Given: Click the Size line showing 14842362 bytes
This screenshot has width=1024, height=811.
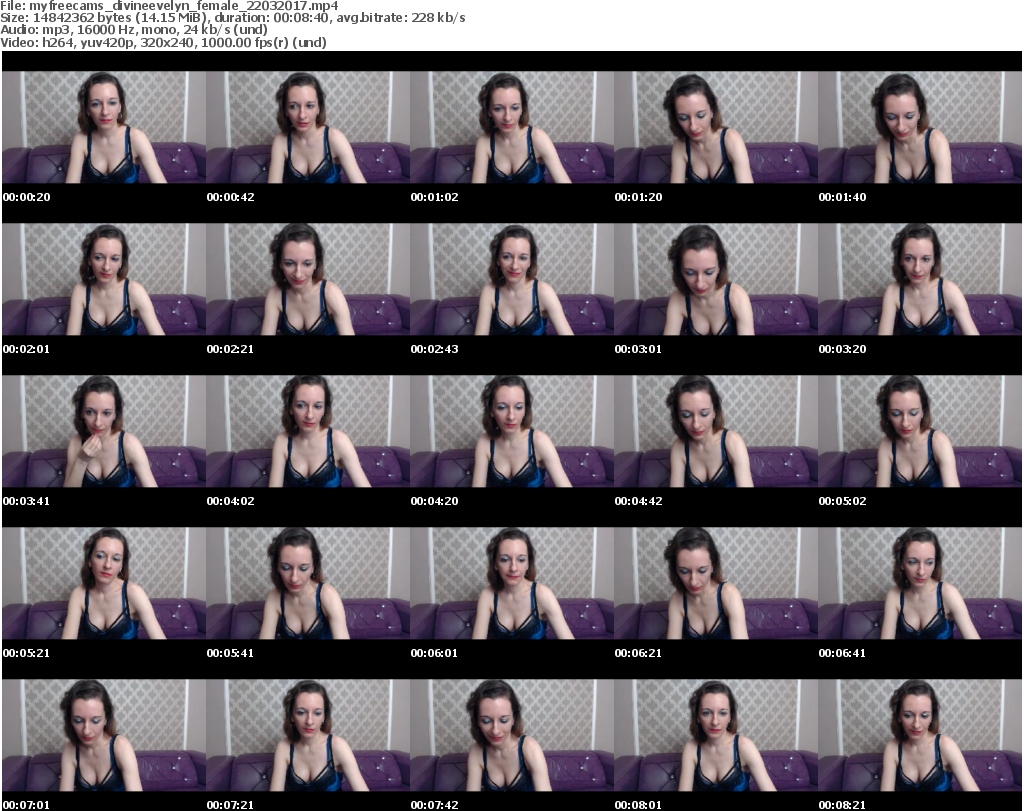Looking at the screenshot, I should tap(232, 18).
